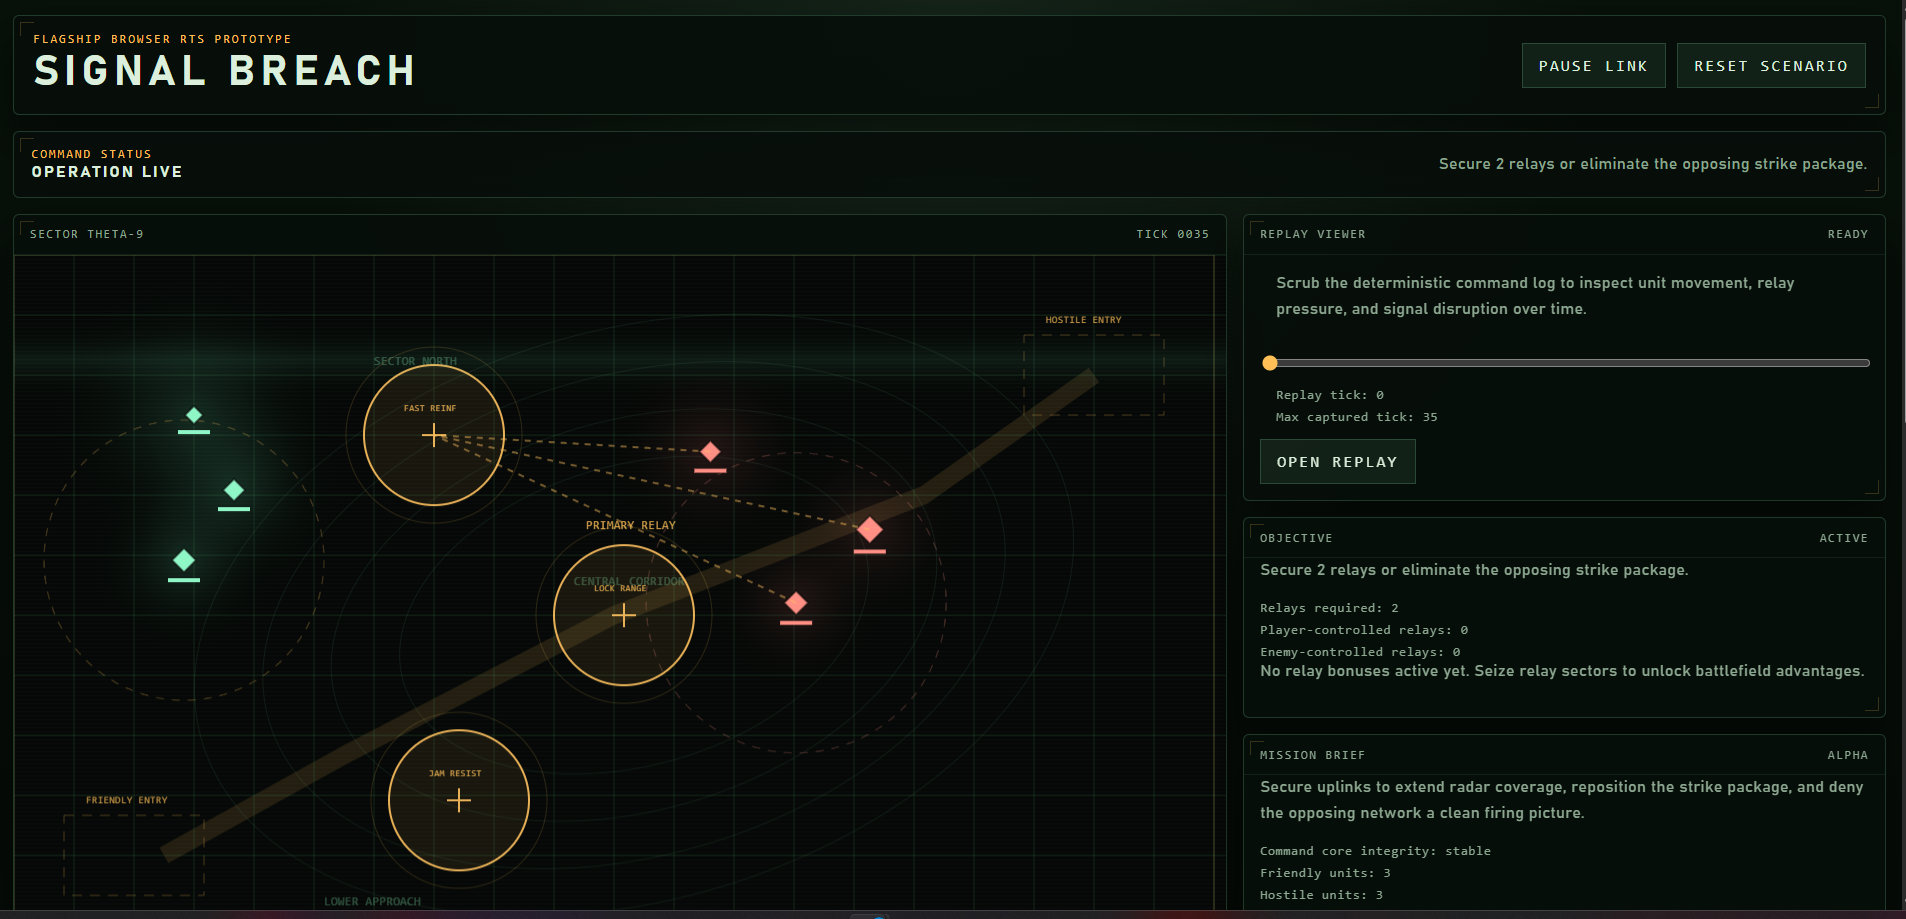Click the OPERATION LIVE status text
Screen dimensions: 1906x919
pyautogui.click(x=107, y=172)
